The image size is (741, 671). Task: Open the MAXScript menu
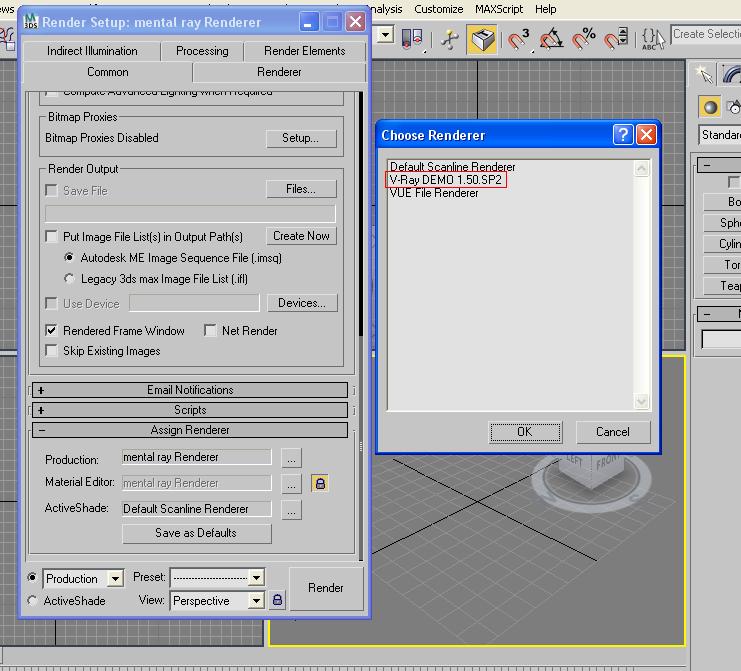[x=497, y=9]
